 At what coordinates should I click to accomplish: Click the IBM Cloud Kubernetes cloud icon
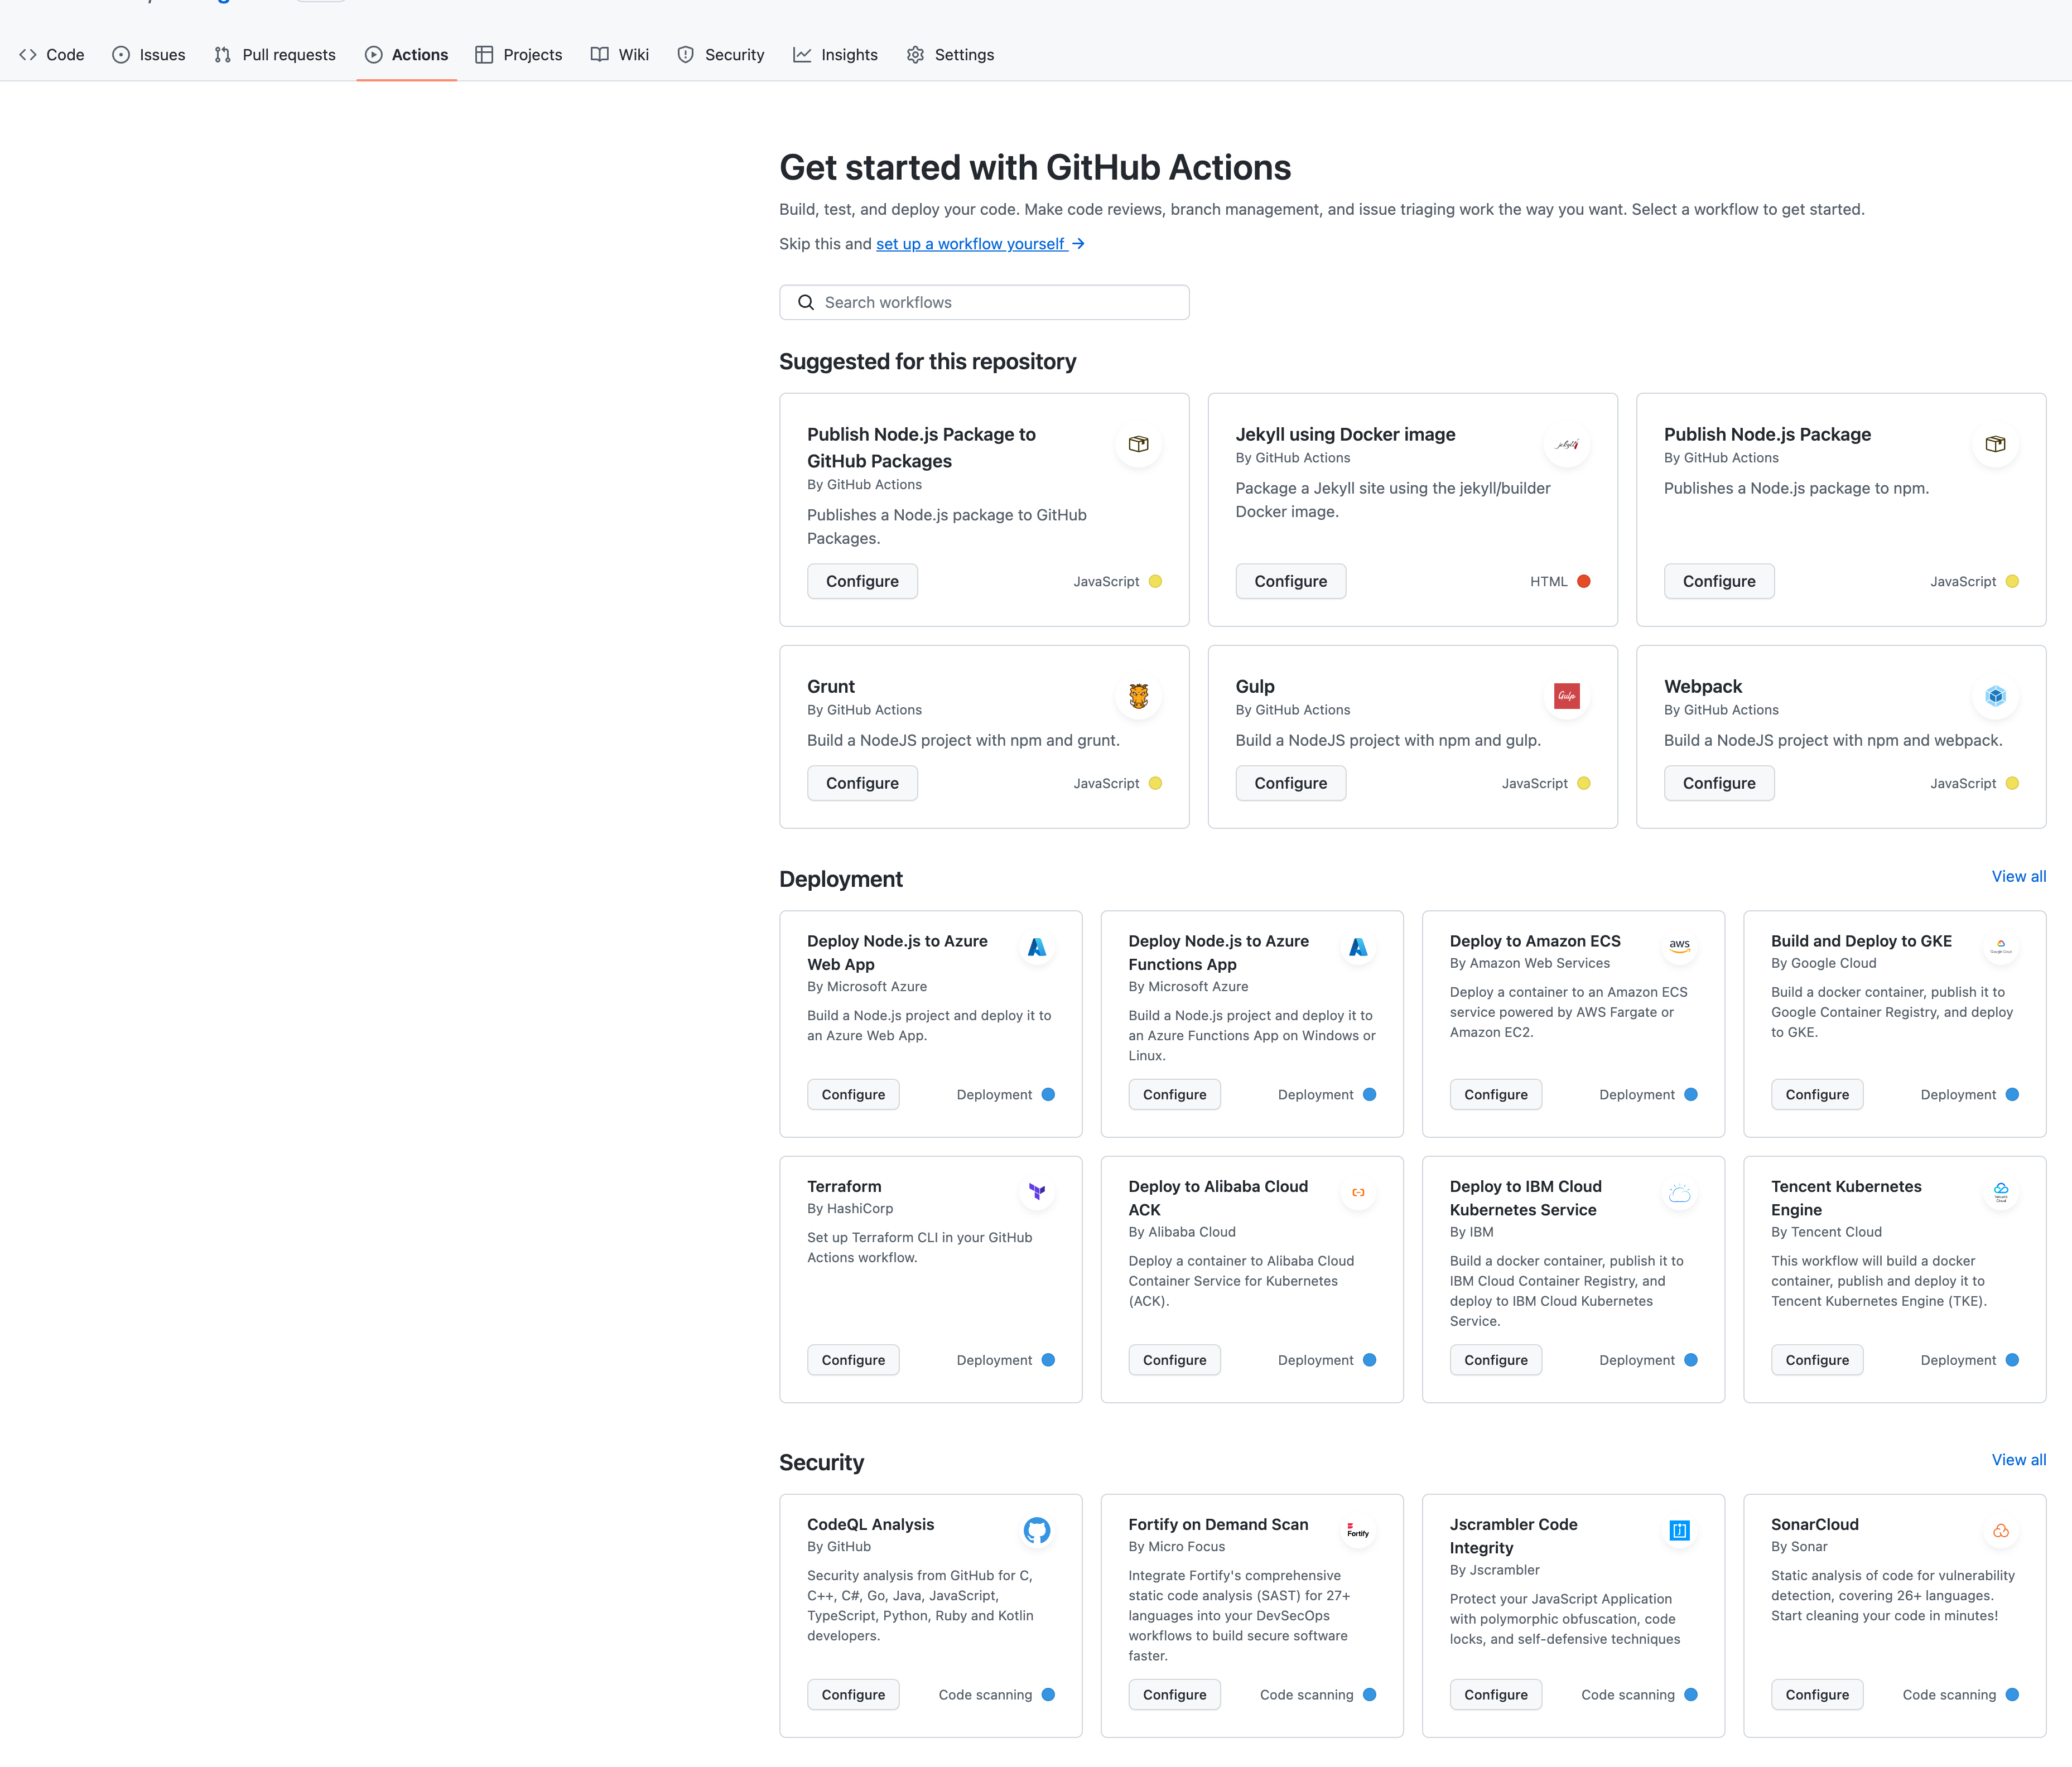(x=1679, y=1192)
